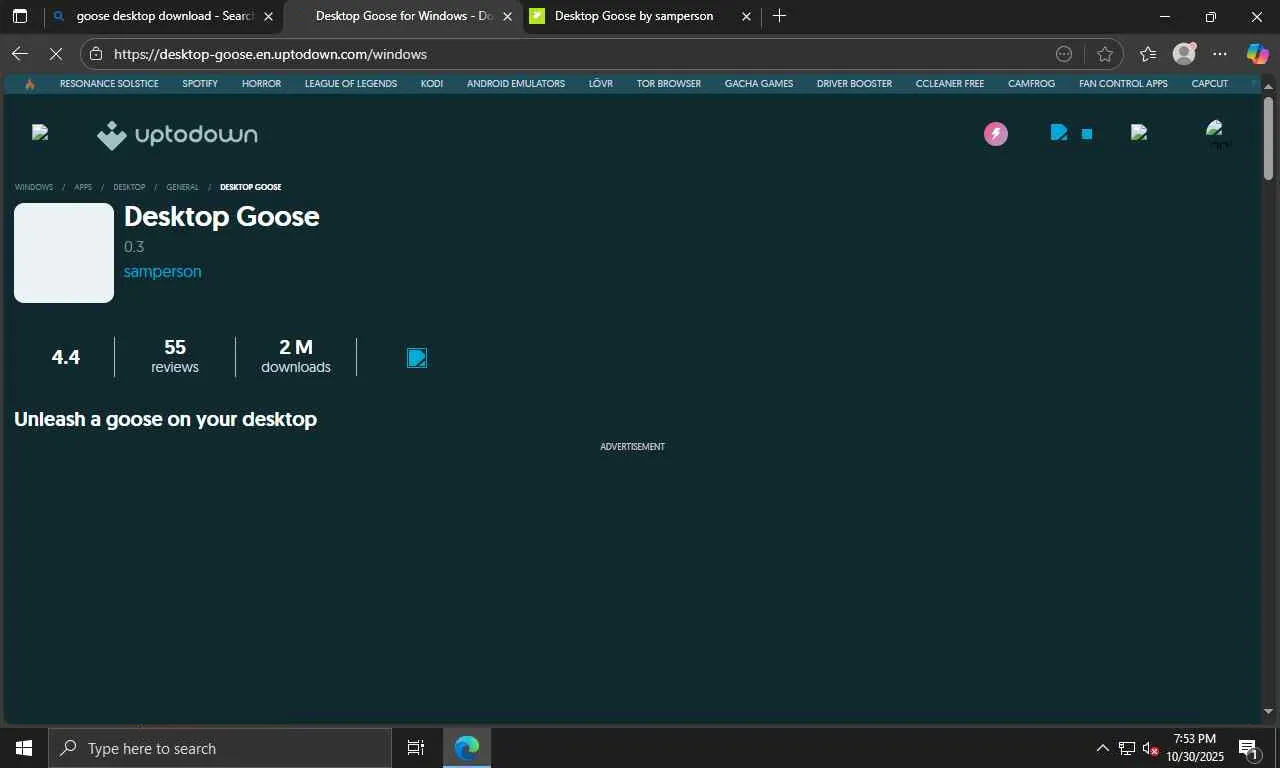1280x768 pixels.
Task: Click the ADVERTISEMENT label
Action: tap(632, 447)
